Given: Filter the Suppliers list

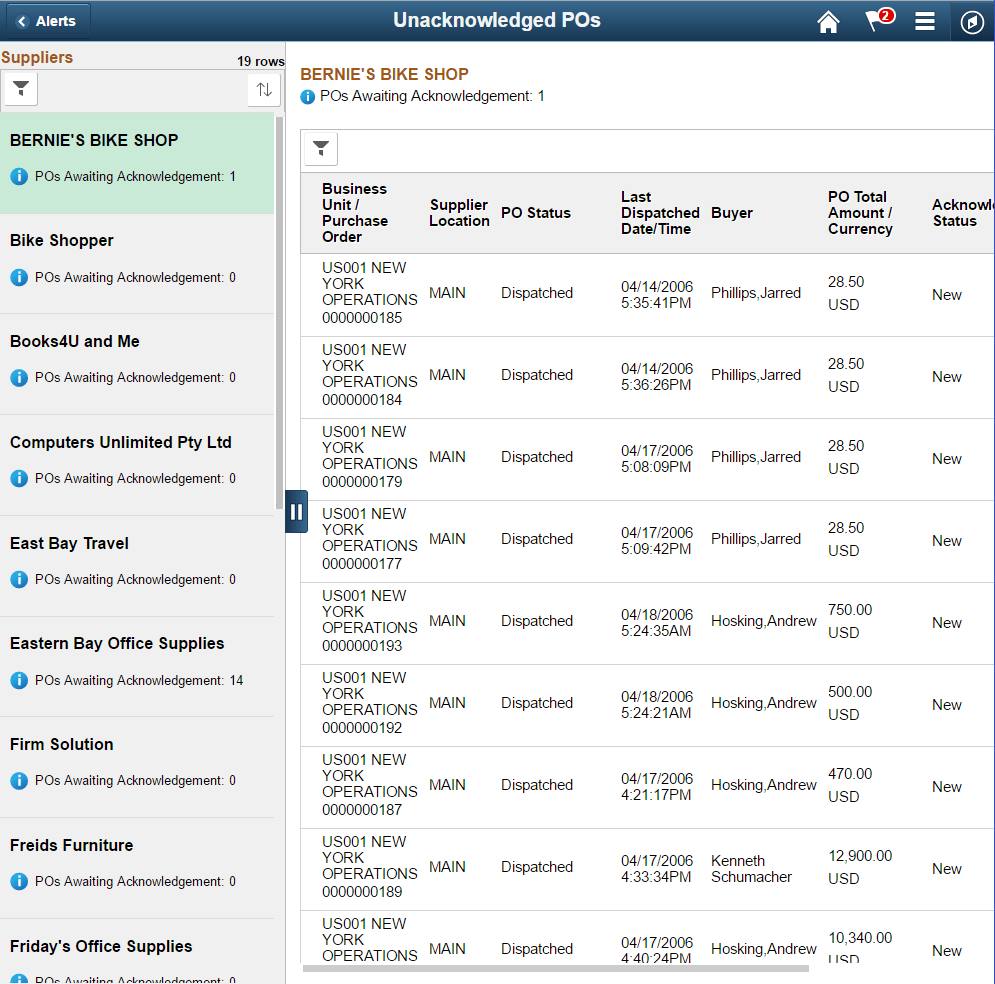Looking at the screenshot, I should [21, 89].
